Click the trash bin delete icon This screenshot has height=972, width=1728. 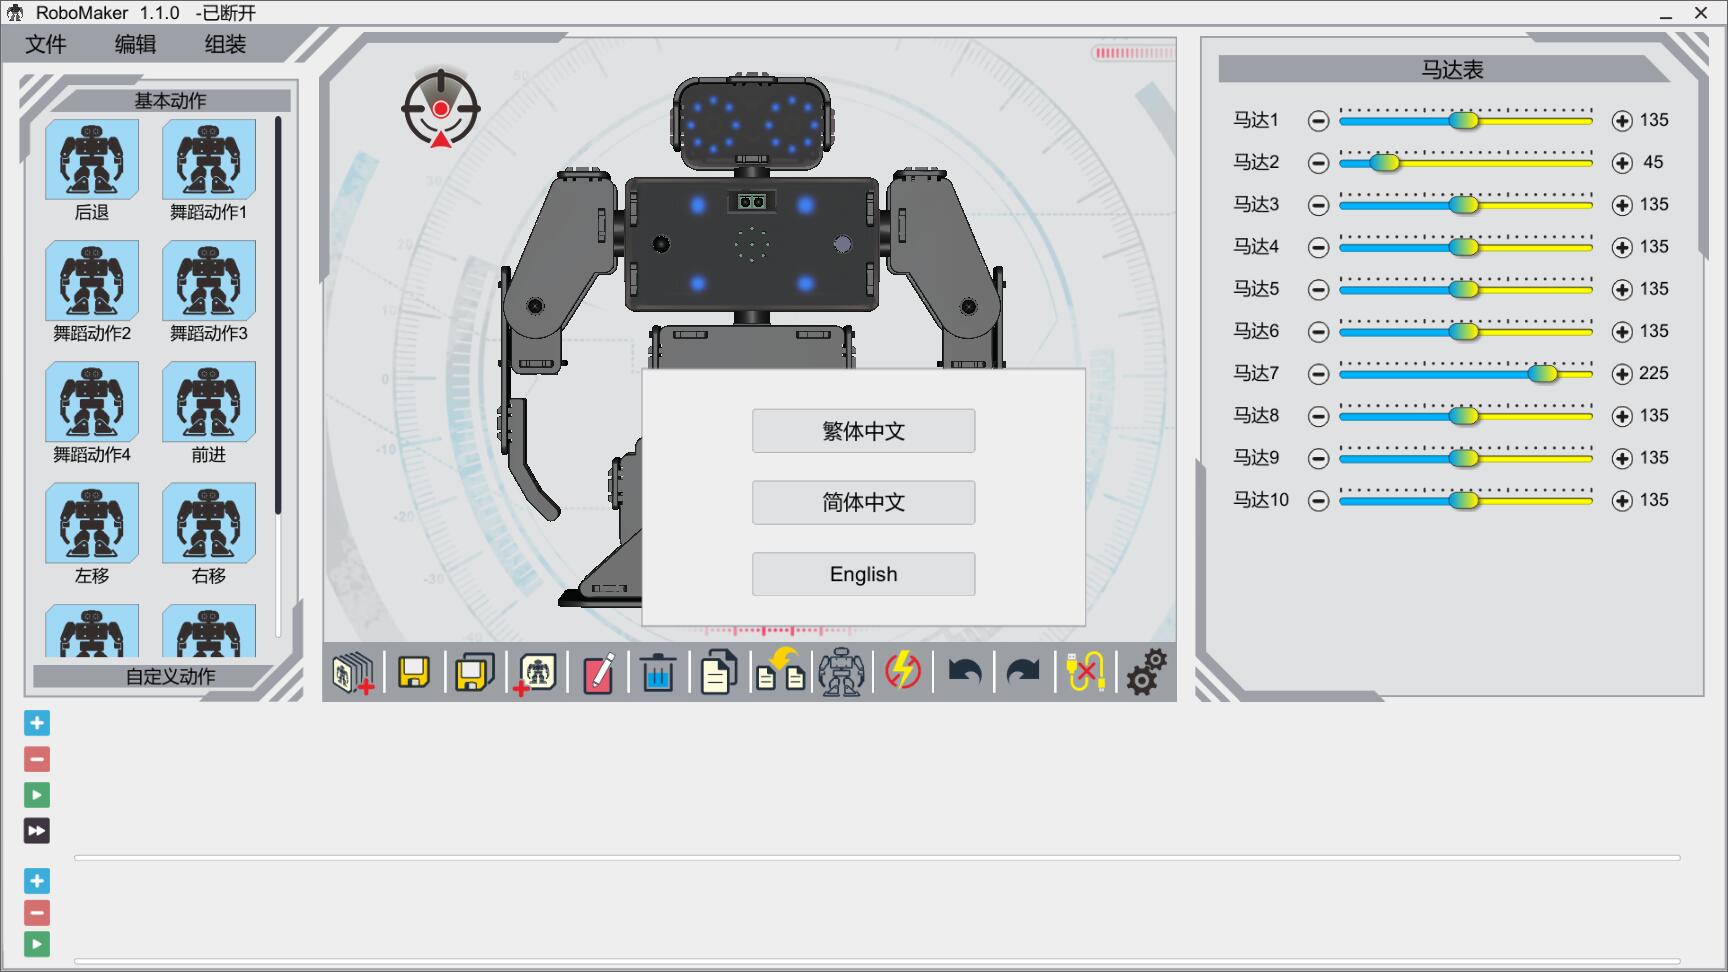[657, 672]
